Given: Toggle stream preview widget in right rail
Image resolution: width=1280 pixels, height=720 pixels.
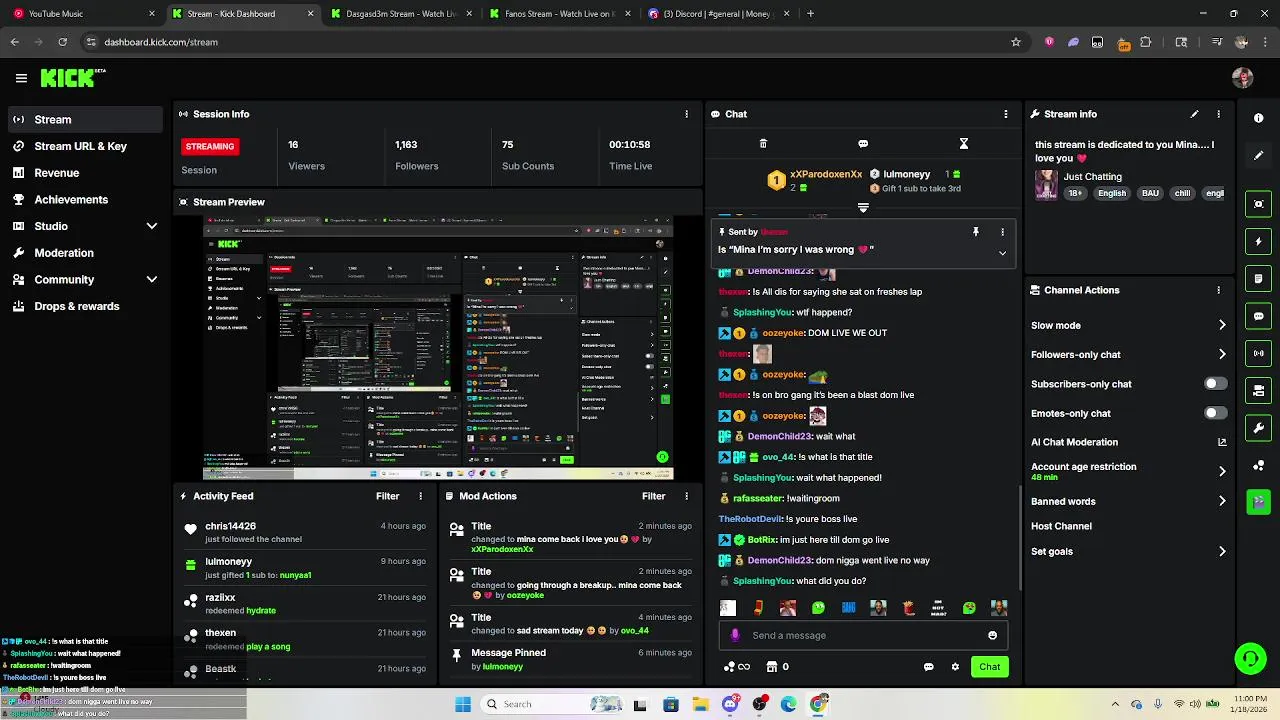Looking at the screenshot, I should (x=1258, y=204).
